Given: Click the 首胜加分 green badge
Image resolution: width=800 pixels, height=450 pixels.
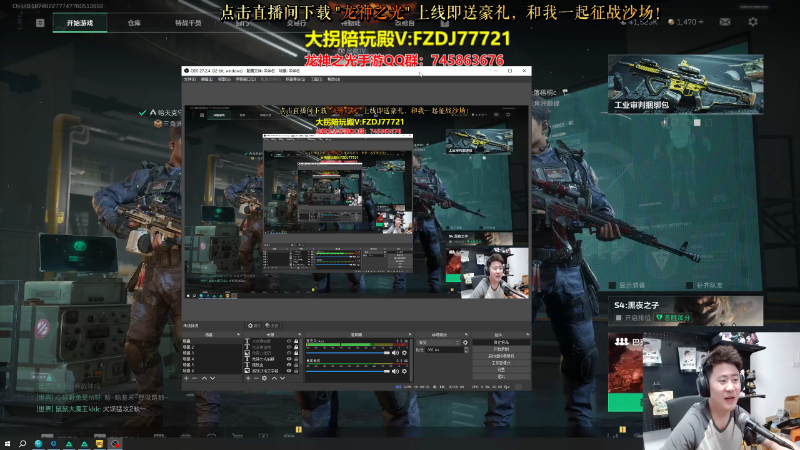Looking at the screenshot, I should (x=673, y=317).
